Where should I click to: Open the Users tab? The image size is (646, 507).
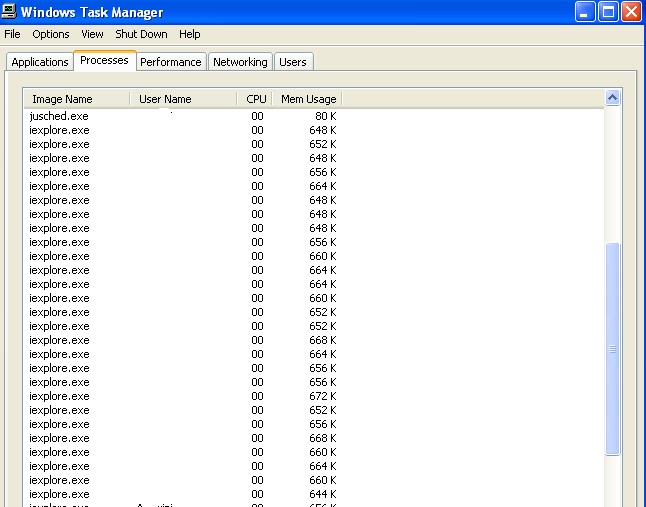tap(293, 62)
